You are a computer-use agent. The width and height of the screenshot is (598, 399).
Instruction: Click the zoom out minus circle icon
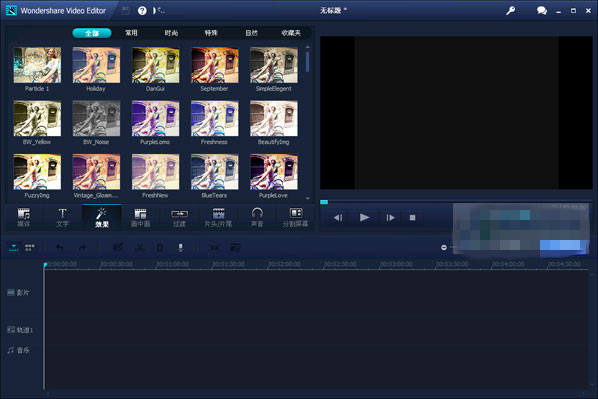point(444,248)
